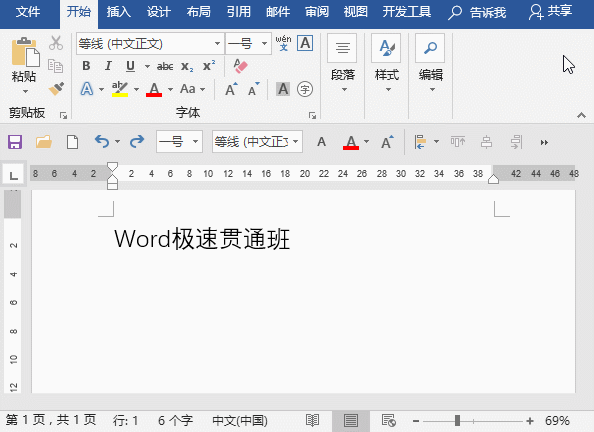Expand underline style dropdown arrow

147,67
